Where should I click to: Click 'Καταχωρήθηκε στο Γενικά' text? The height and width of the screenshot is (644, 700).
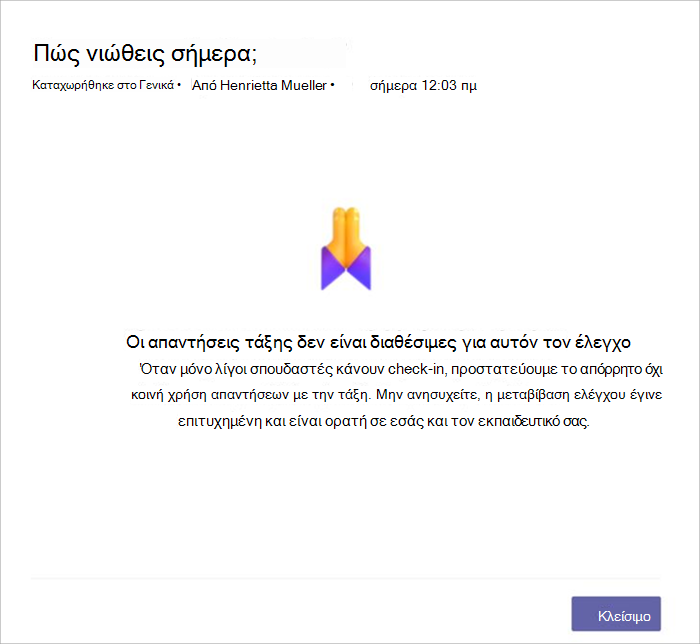103,85
